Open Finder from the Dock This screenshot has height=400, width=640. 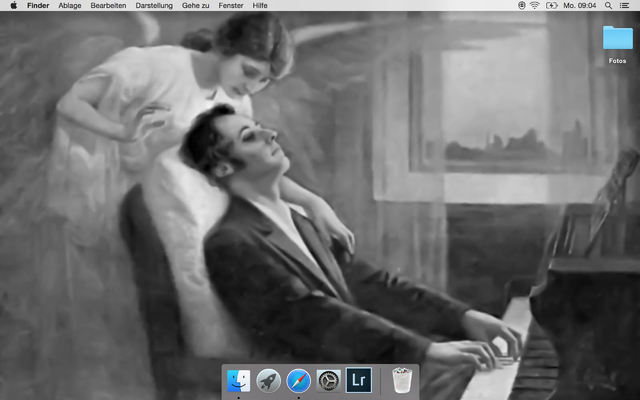(x=238, y=380)
